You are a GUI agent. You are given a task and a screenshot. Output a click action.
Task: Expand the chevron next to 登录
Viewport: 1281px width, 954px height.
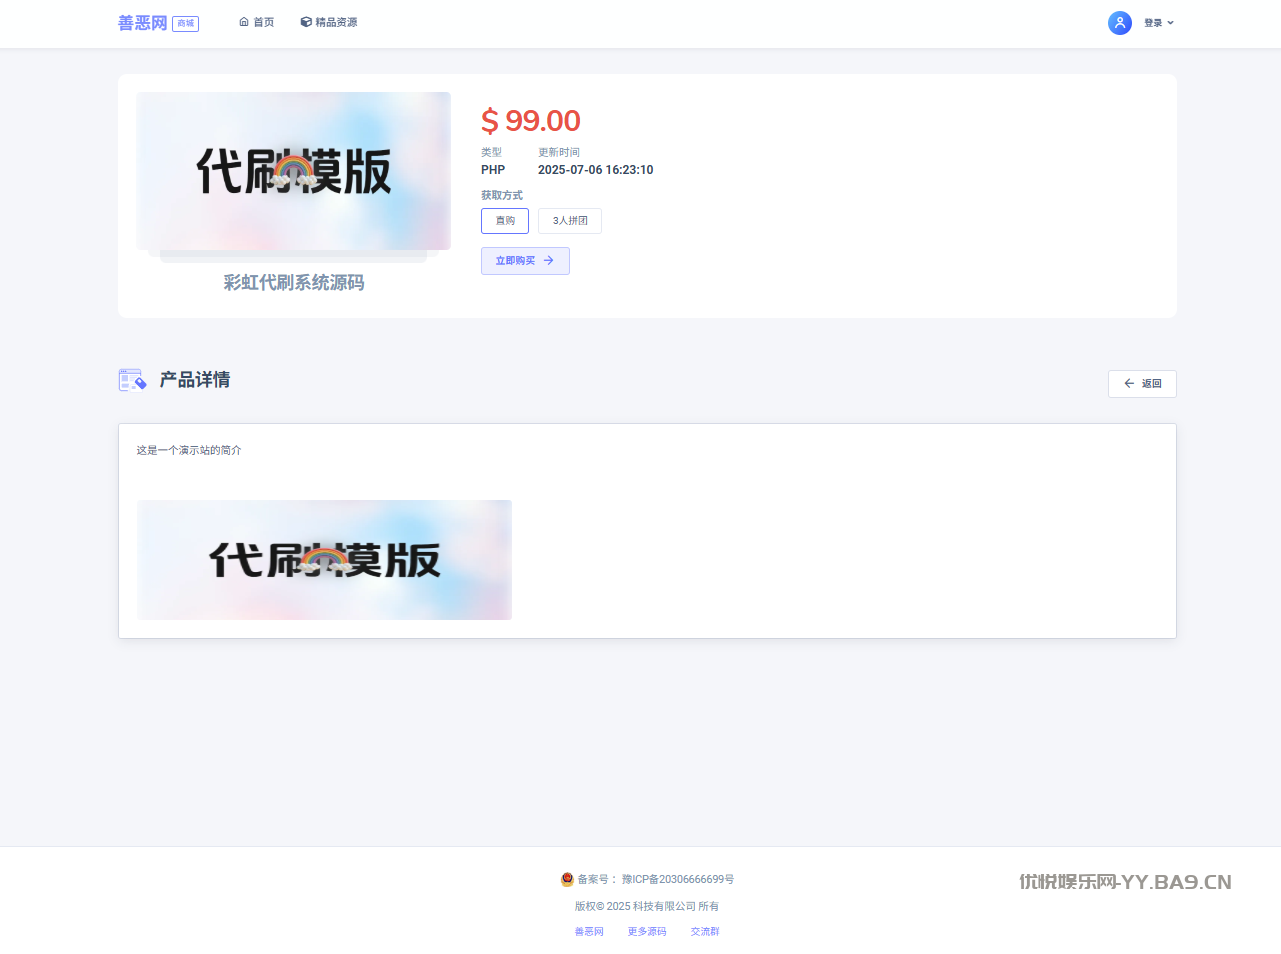pyautogui.click(x=1171, y=23)
